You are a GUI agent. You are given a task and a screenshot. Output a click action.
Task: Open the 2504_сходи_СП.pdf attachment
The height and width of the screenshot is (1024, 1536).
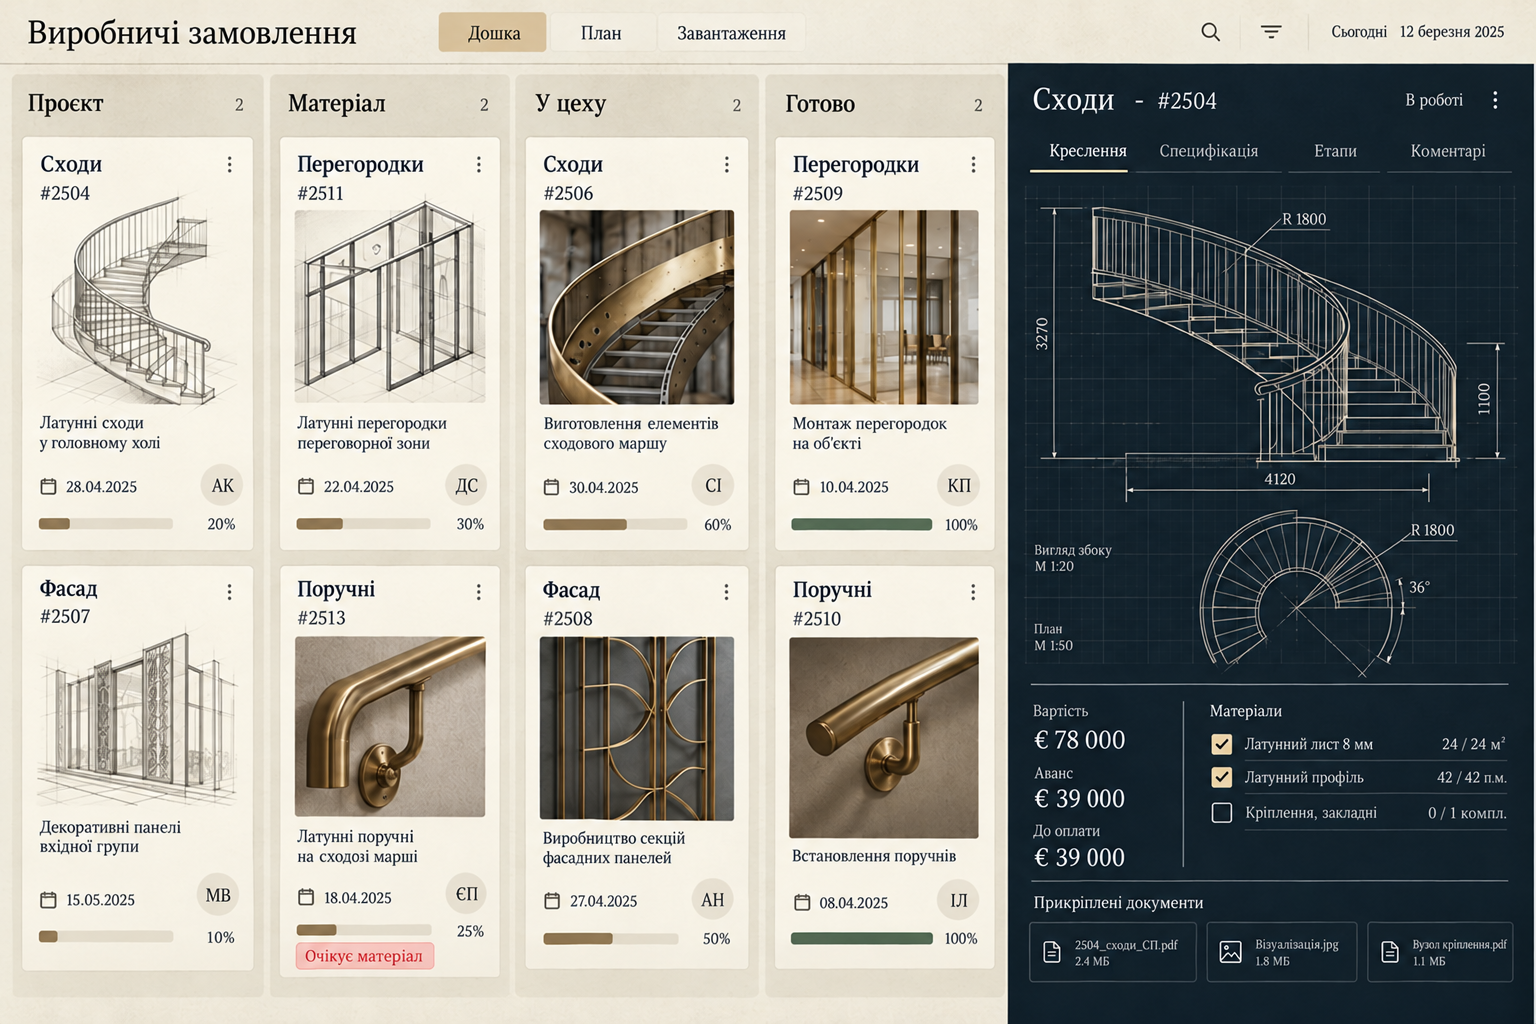pos(1113,952)
